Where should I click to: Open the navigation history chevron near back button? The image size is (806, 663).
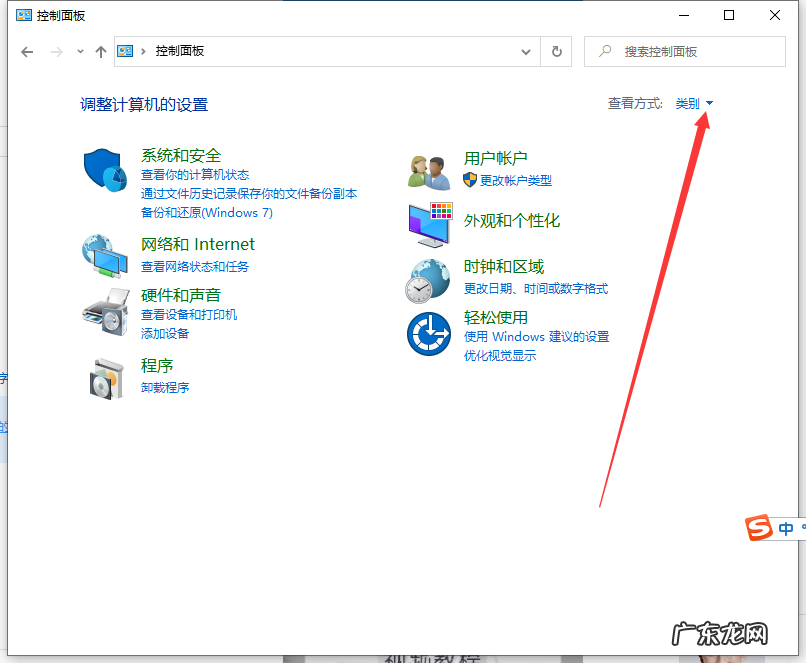coord(78,51)
